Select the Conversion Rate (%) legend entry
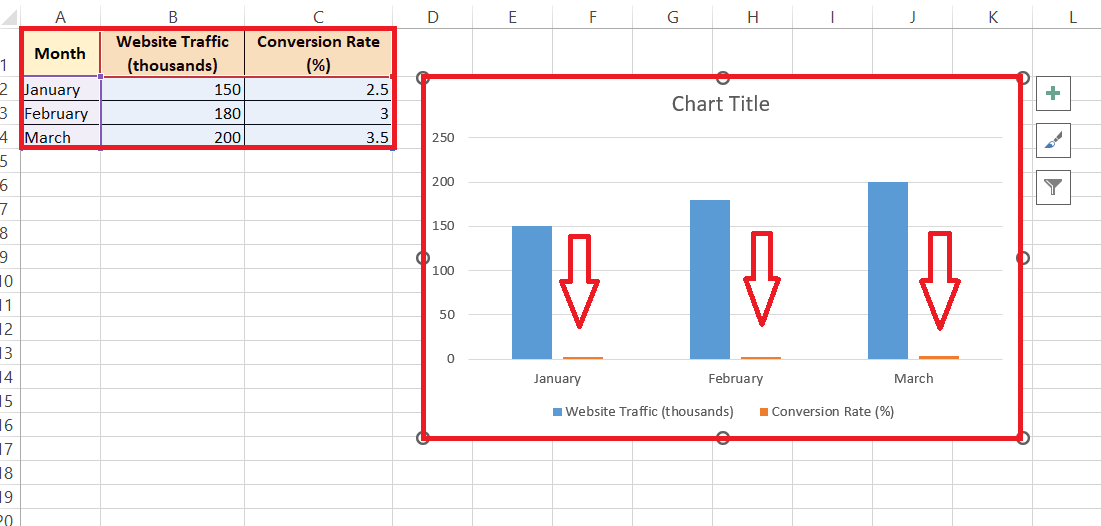 coord(826,412)
